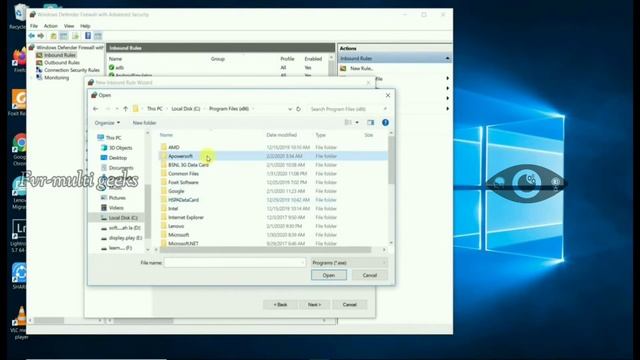The height and width of the screenshot is (360, 640).
Task: Open firewall Action menu
Action: coord(51,26)
